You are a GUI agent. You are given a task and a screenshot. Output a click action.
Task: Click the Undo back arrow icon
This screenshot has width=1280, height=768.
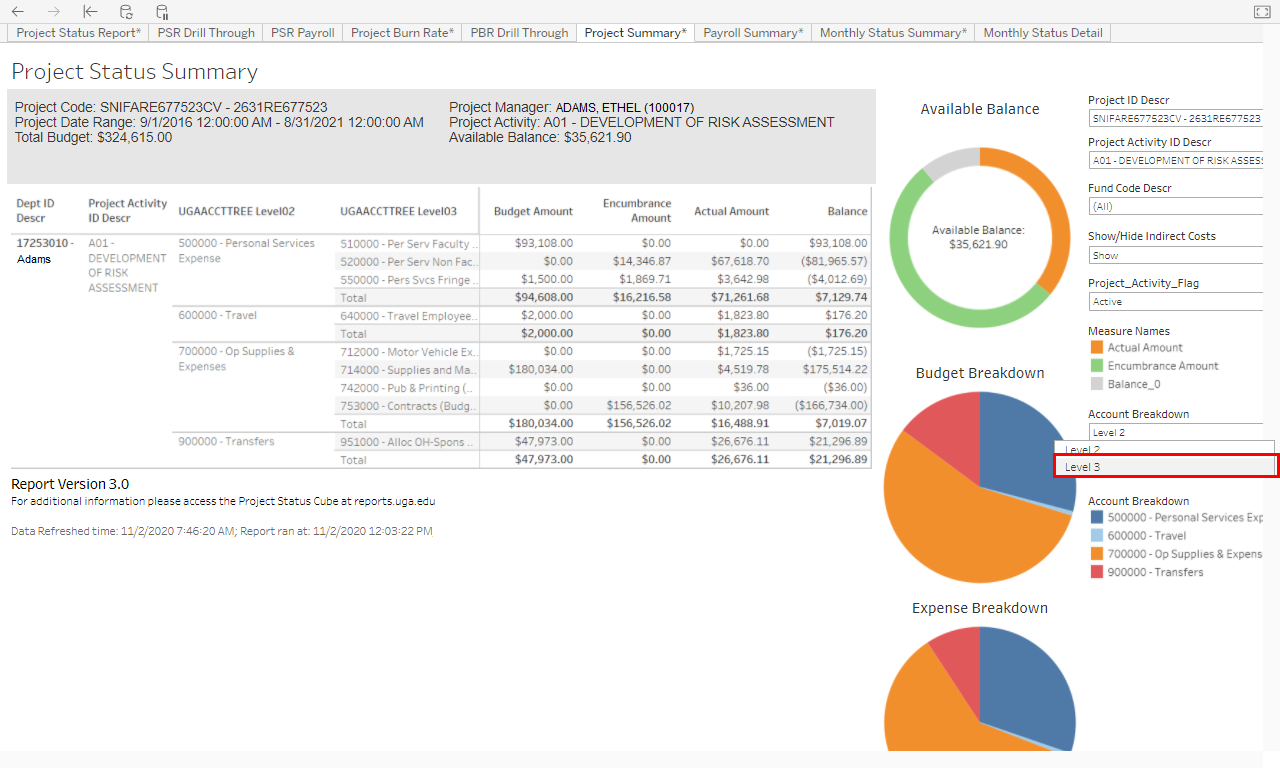point(18,12)
